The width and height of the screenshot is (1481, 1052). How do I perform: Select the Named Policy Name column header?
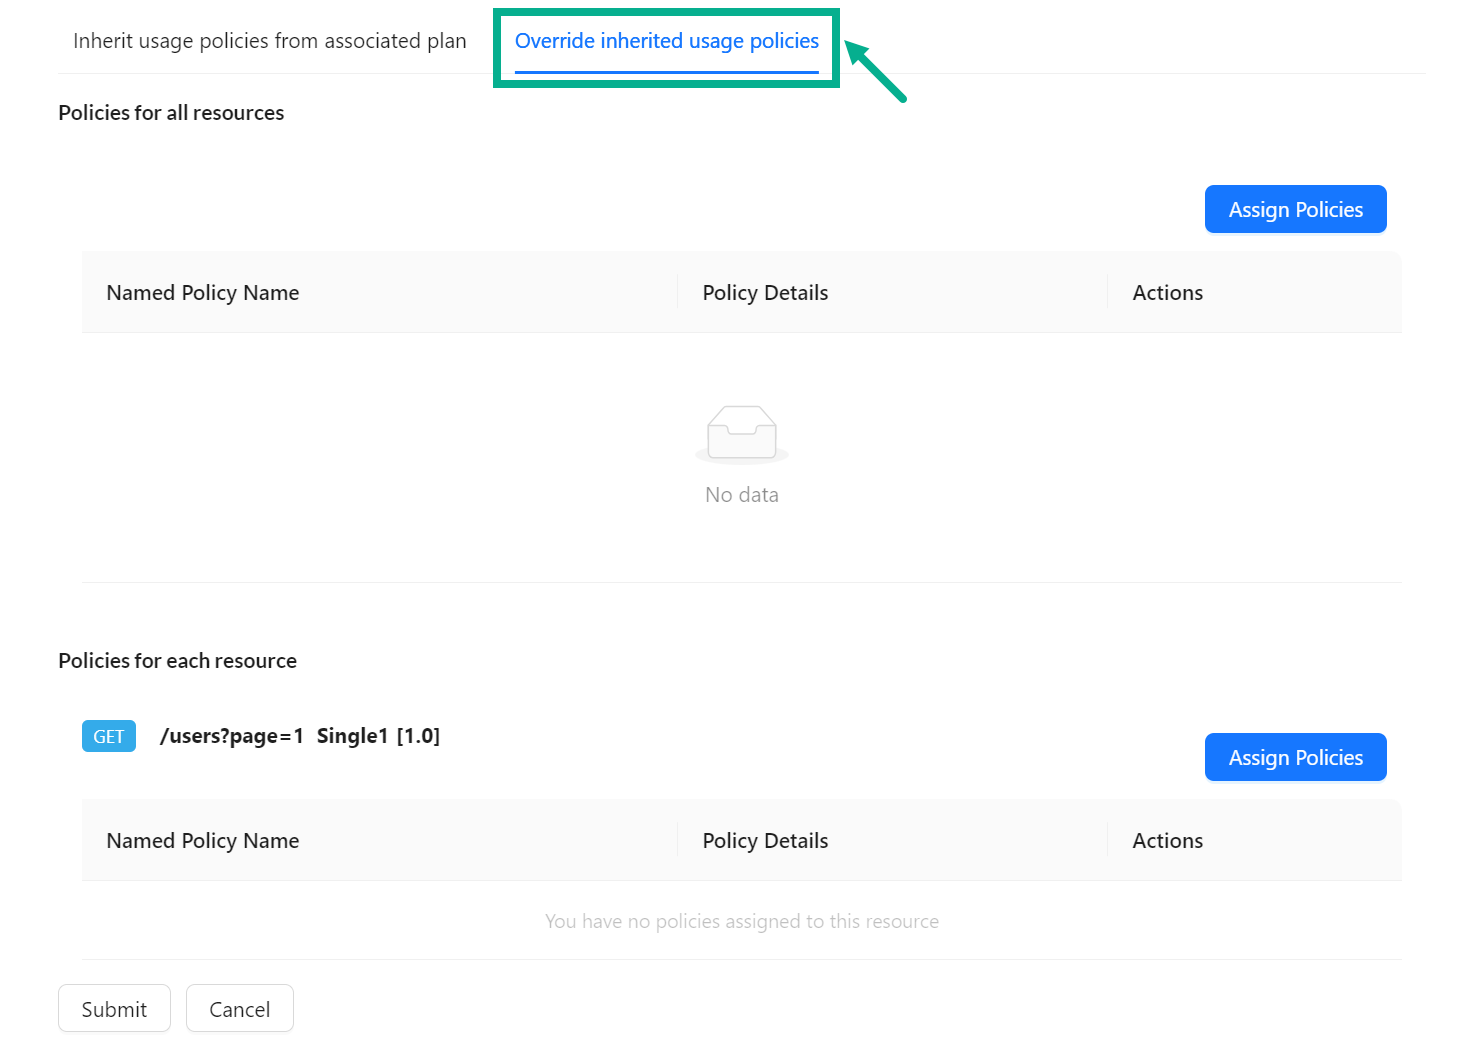point(202,292)
